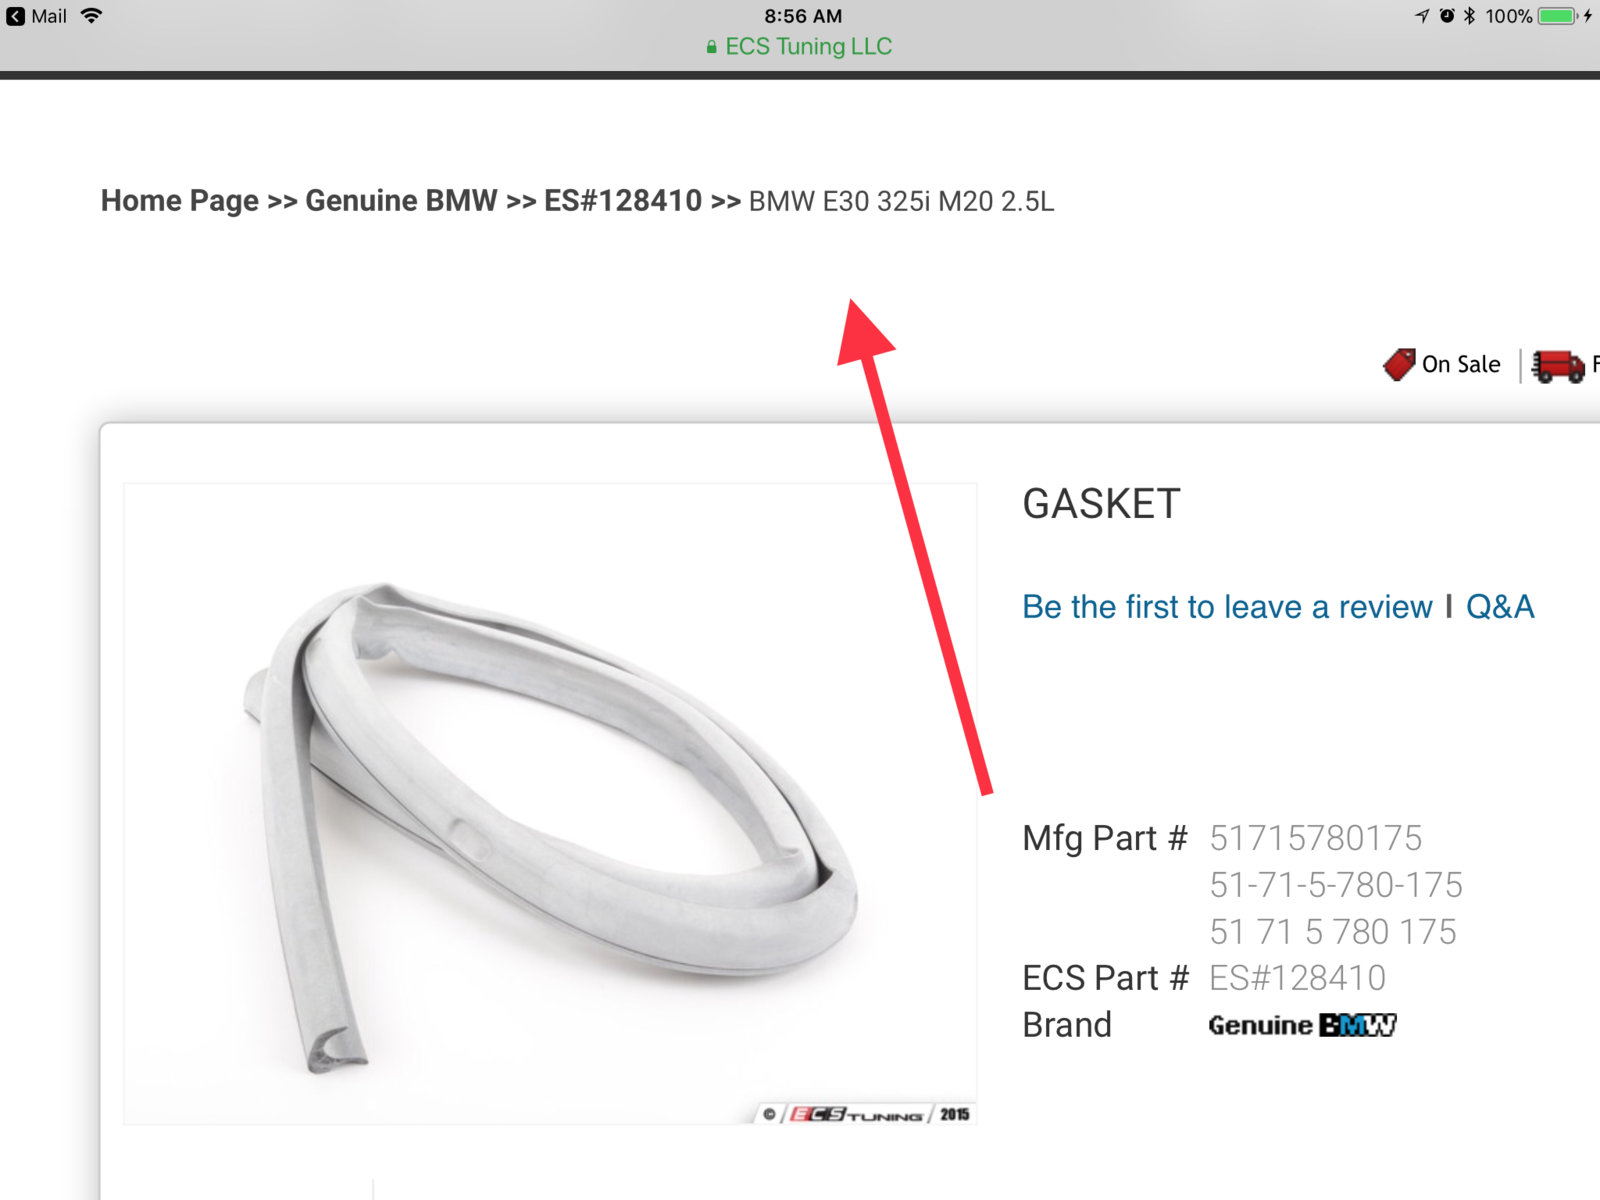Open the Genuine BMW breadcrumb link
1600x1200 pixels.
point(401,201)
